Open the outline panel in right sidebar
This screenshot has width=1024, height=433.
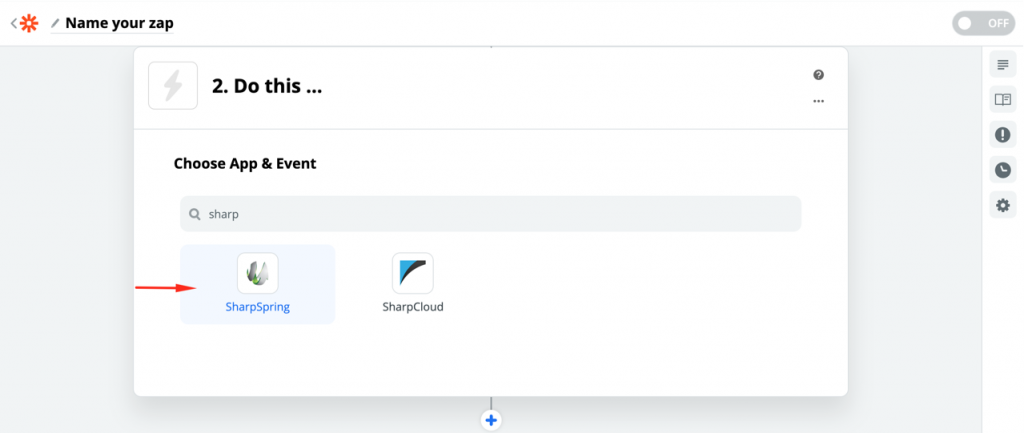point(1002,65)
